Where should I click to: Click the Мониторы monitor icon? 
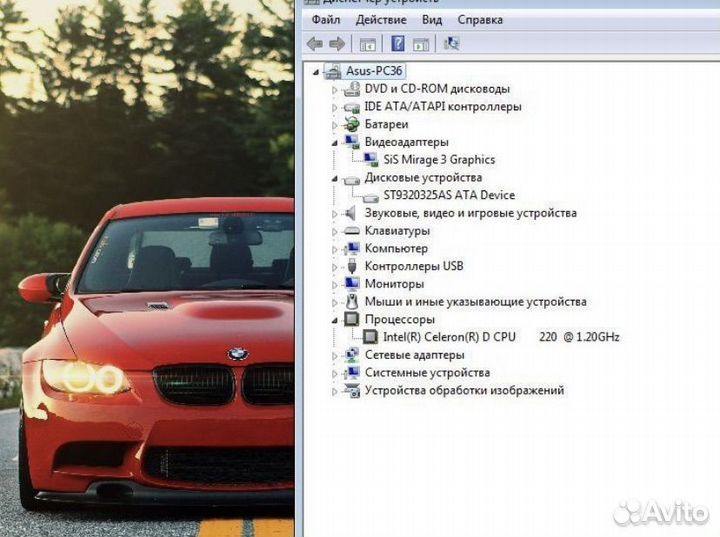[x=352, y=284]
